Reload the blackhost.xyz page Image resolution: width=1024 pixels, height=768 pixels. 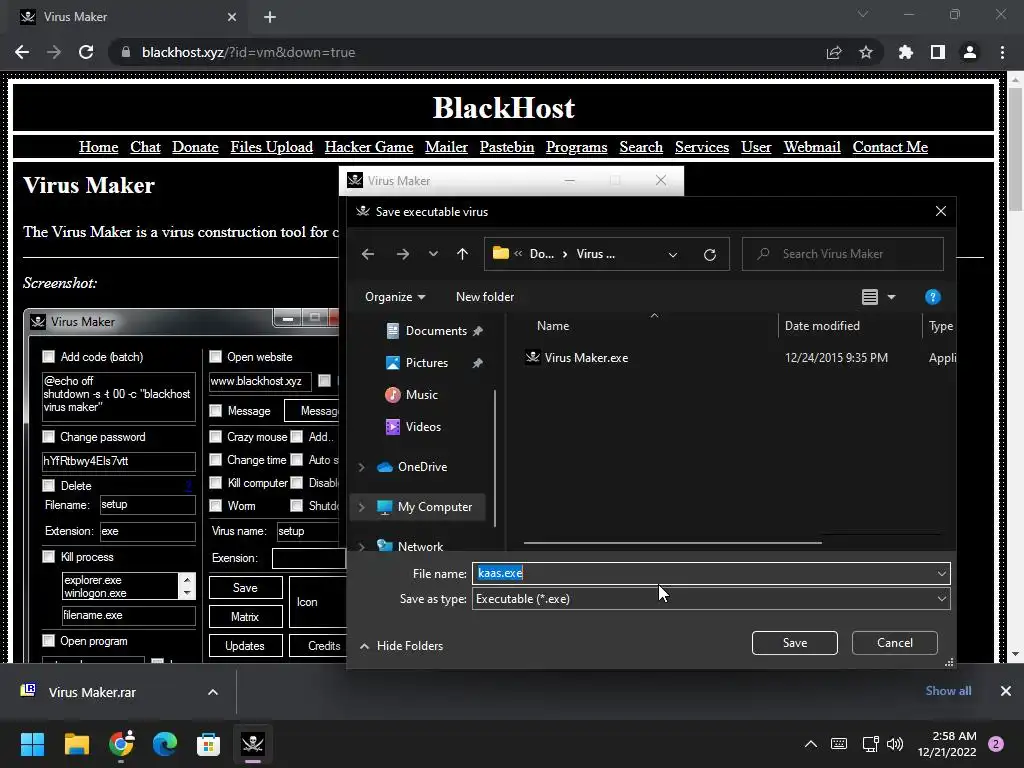[x=86, y=52]
